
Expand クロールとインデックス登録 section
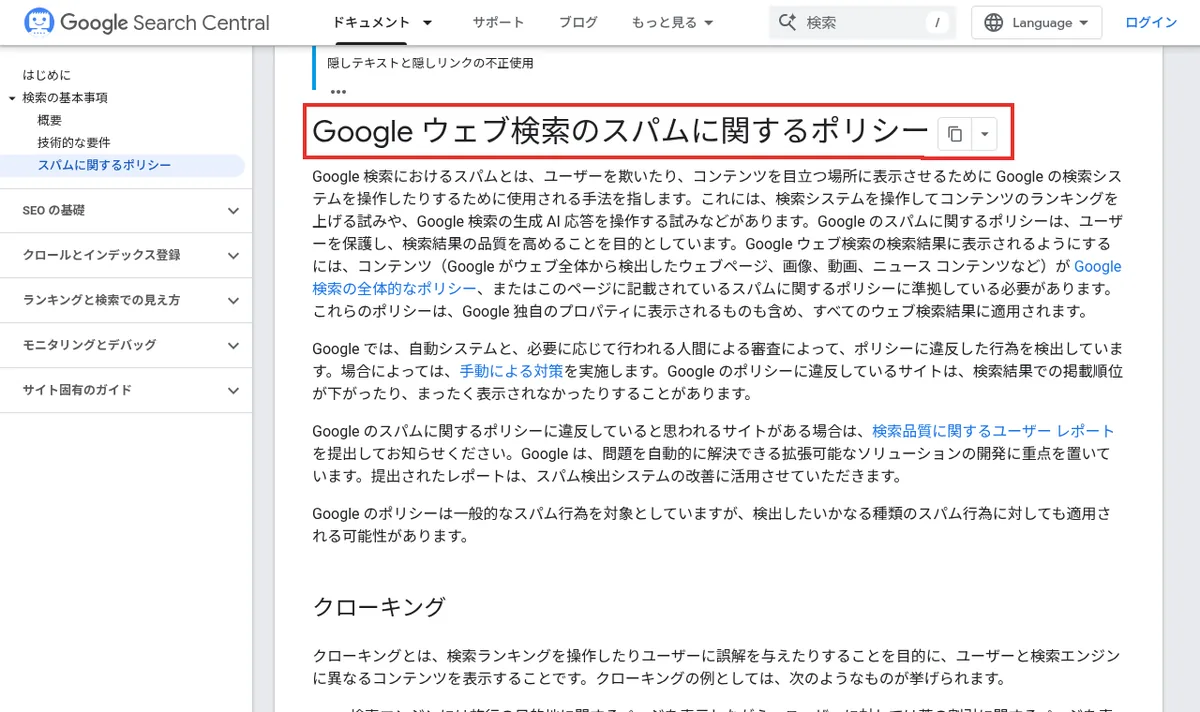point(126,255)
